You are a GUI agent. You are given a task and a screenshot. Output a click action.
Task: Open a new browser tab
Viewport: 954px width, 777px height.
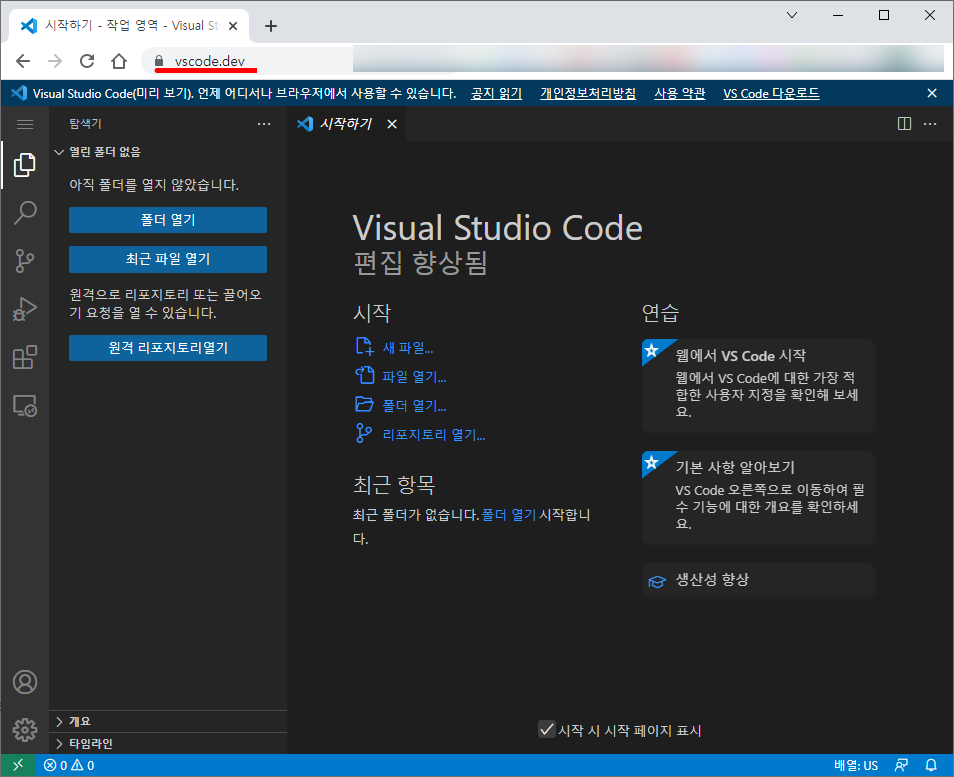(x=271, y=26)
